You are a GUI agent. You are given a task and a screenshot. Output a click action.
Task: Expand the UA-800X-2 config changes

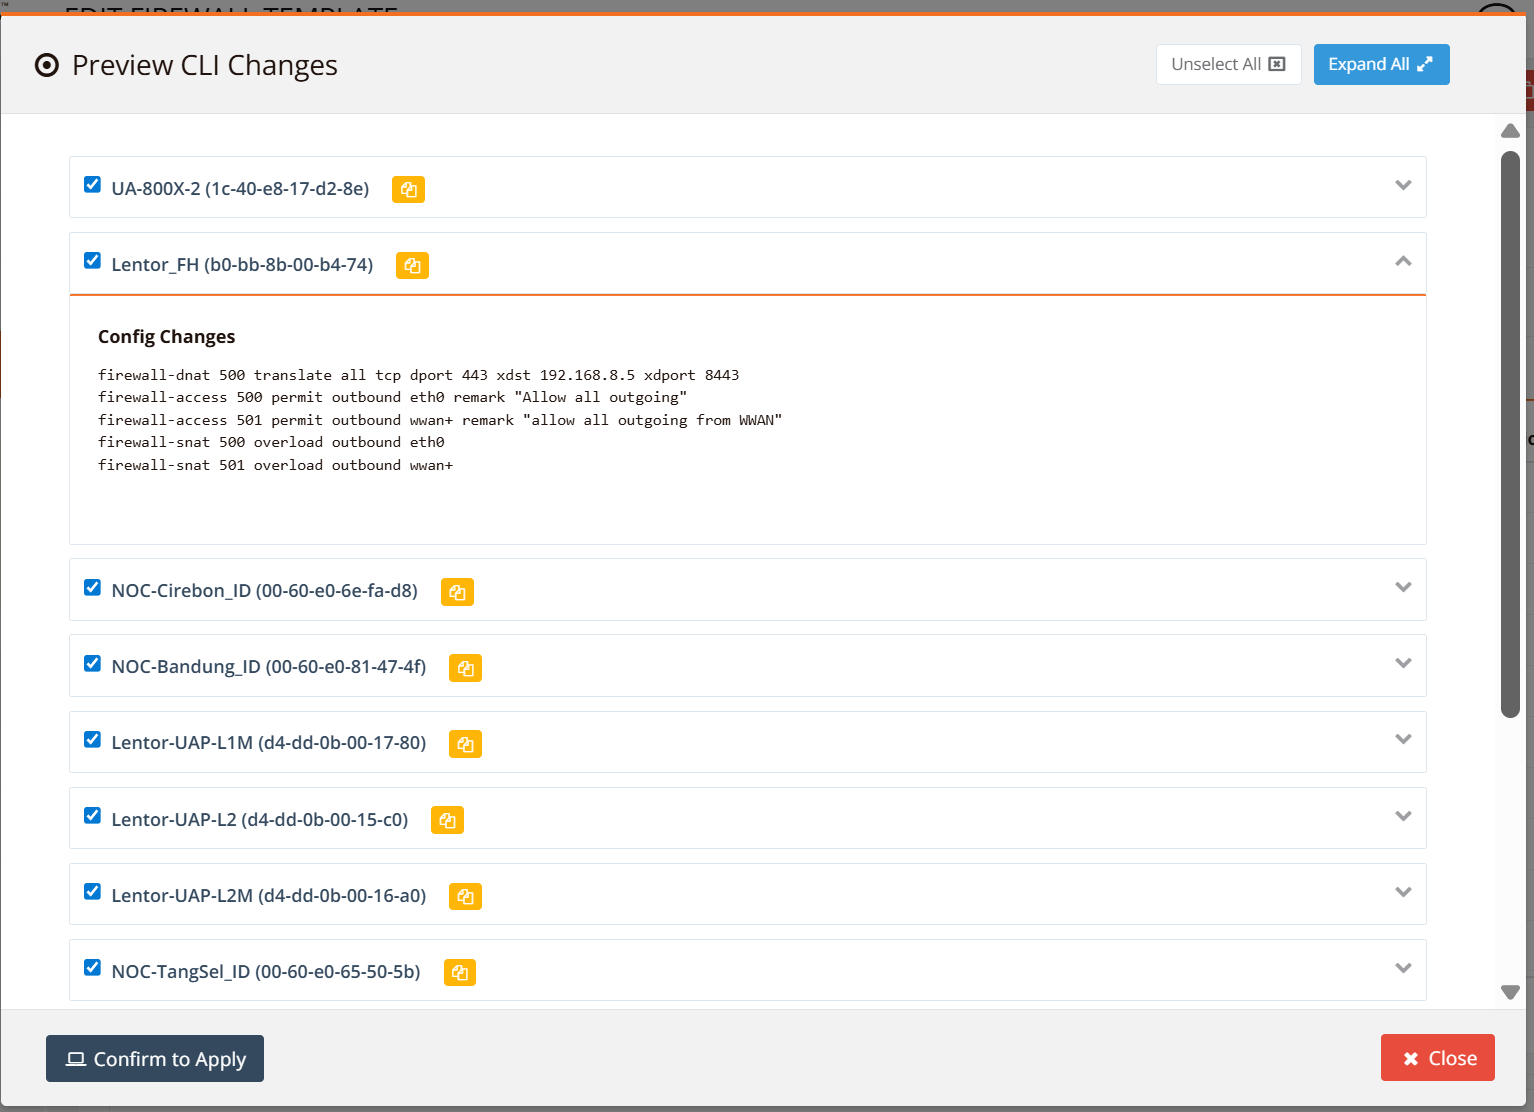coord(1403,186)
